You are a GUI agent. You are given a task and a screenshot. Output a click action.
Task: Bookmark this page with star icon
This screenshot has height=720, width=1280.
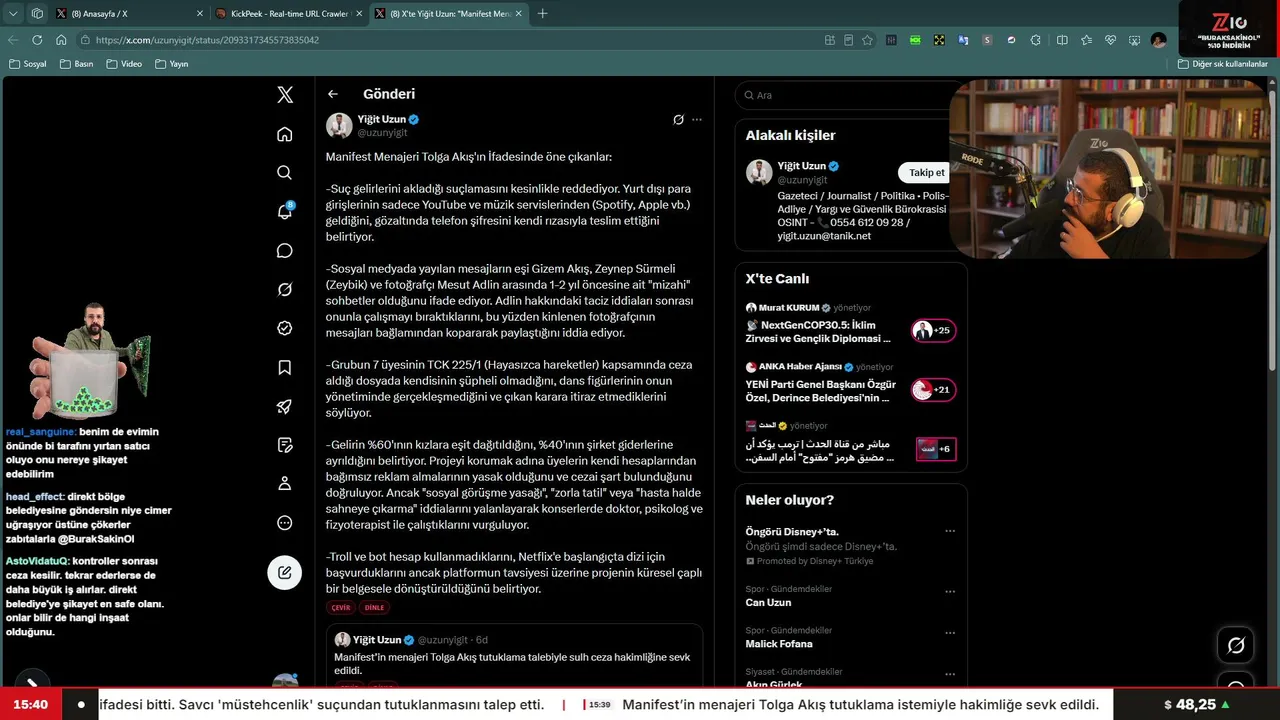pyautogui.click(x=867, y=40)
